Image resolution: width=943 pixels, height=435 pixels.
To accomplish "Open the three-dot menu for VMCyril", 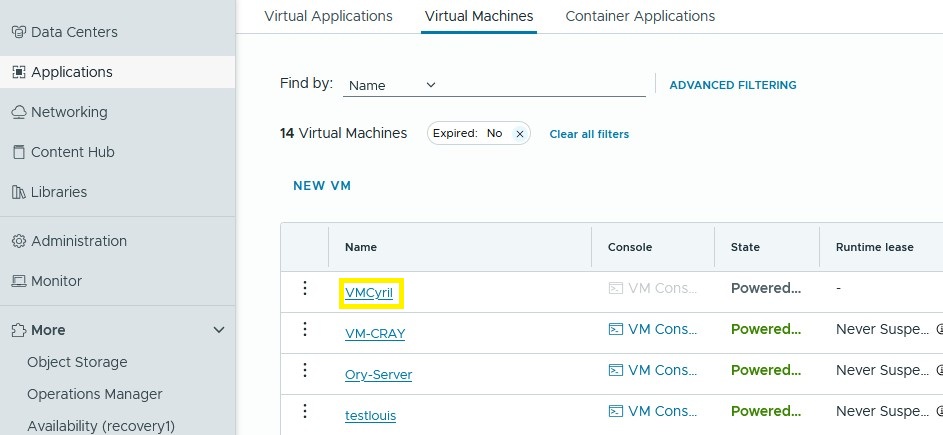I will click(305, 289).
